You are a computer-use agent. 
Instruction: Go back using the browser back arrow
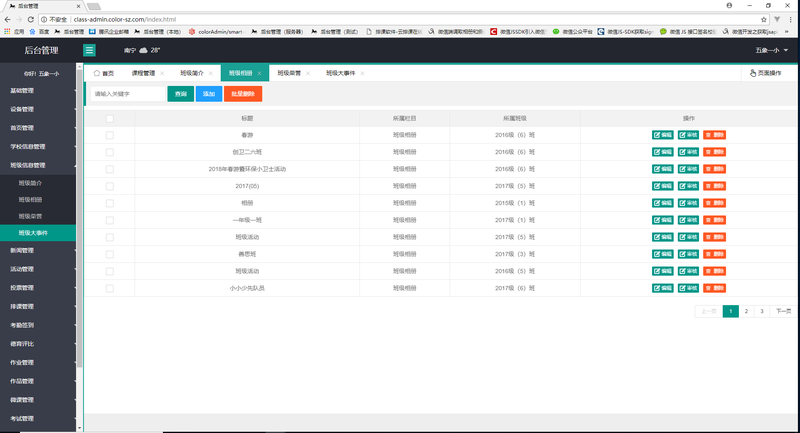click(x=7, y=19)
